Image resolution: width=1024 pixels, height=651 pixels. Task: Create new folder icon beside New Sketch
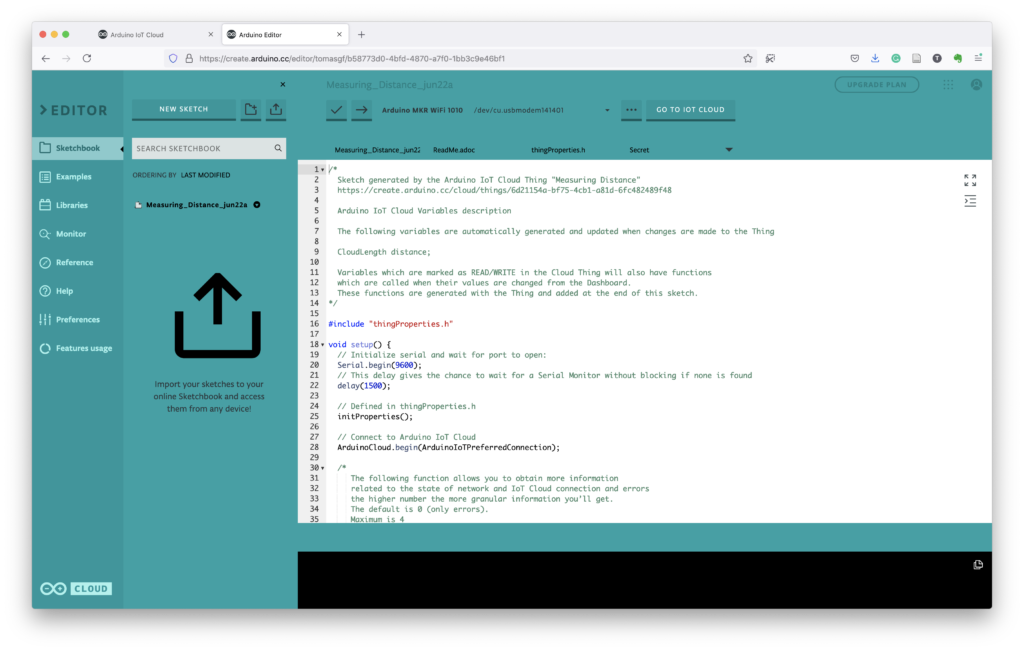[x=251, y=110]
